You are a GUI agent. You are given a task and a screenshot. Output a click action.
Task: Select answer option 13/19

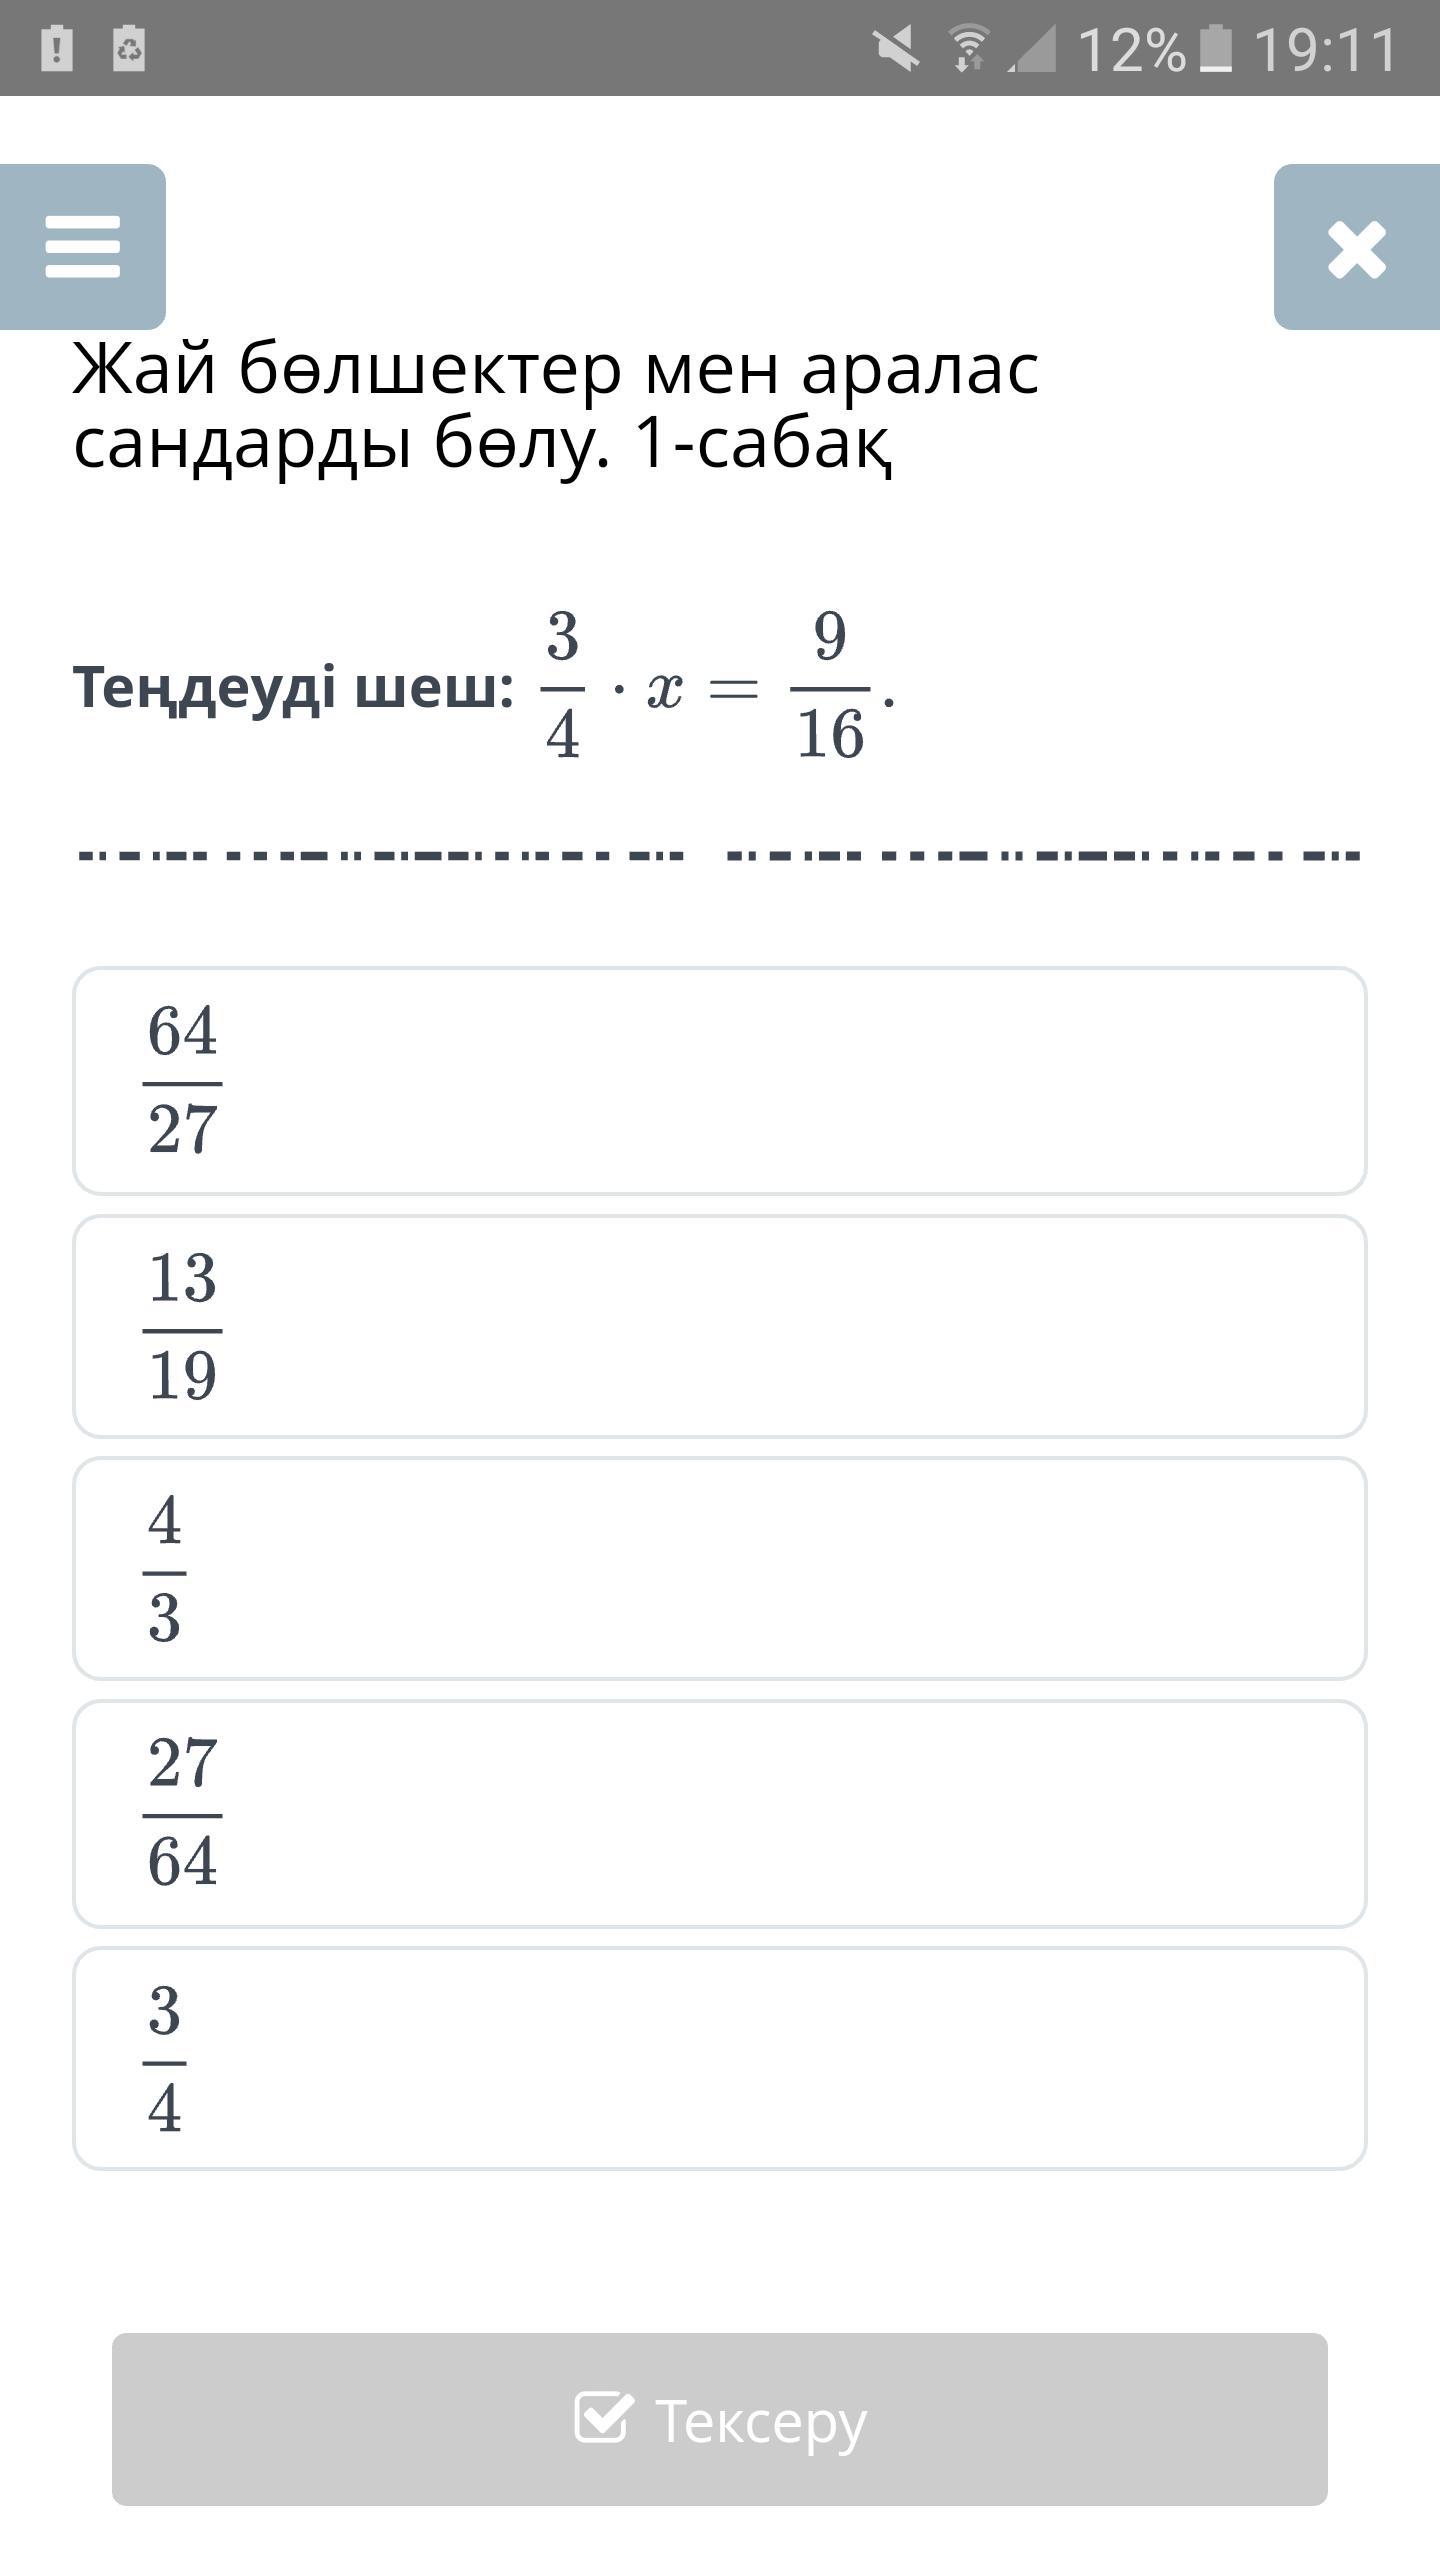coord(719,1326)
